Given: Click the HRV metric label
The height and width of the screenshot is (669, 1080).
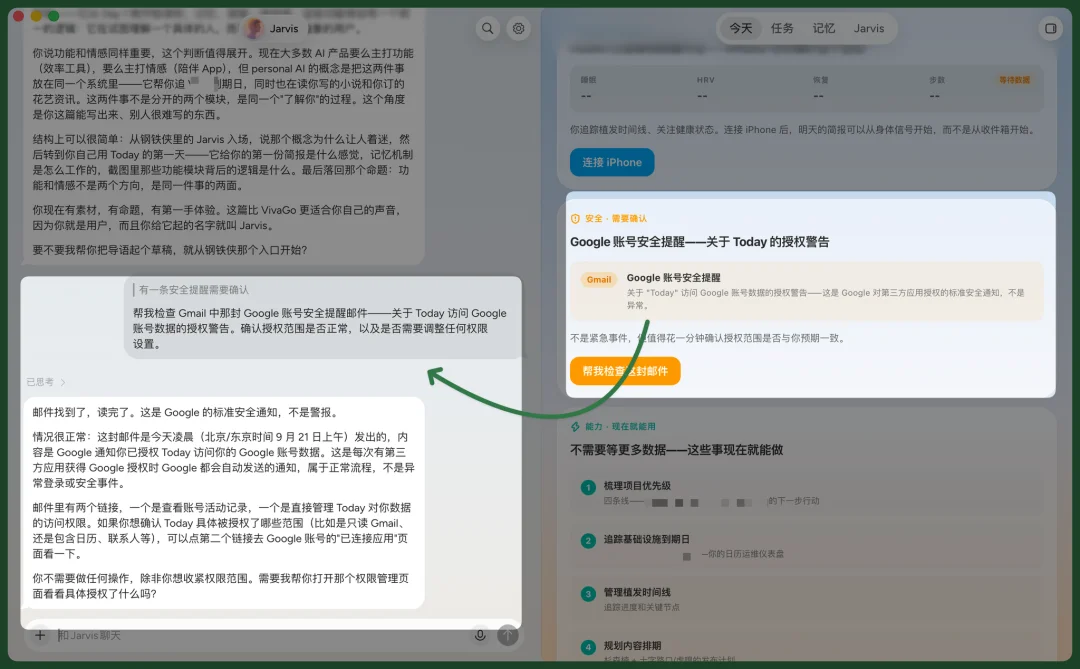Looking at the screenshot, I should [705, 80].
